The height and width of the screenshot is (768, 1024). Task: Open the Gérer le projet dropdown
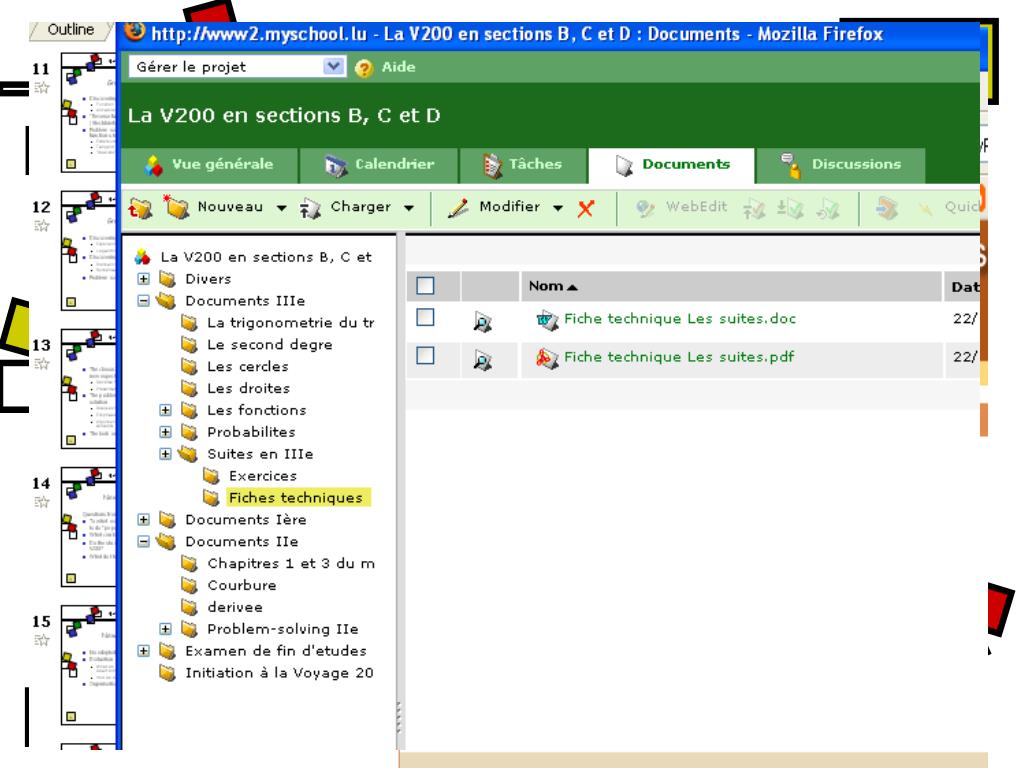[x=238, y=67]
